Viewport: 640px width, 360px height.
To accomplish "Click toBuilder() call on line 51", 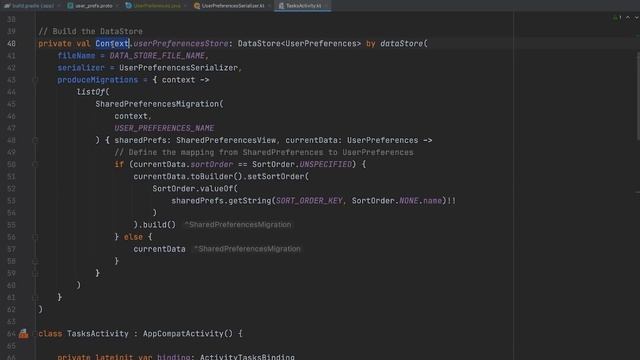I will 217,177.
